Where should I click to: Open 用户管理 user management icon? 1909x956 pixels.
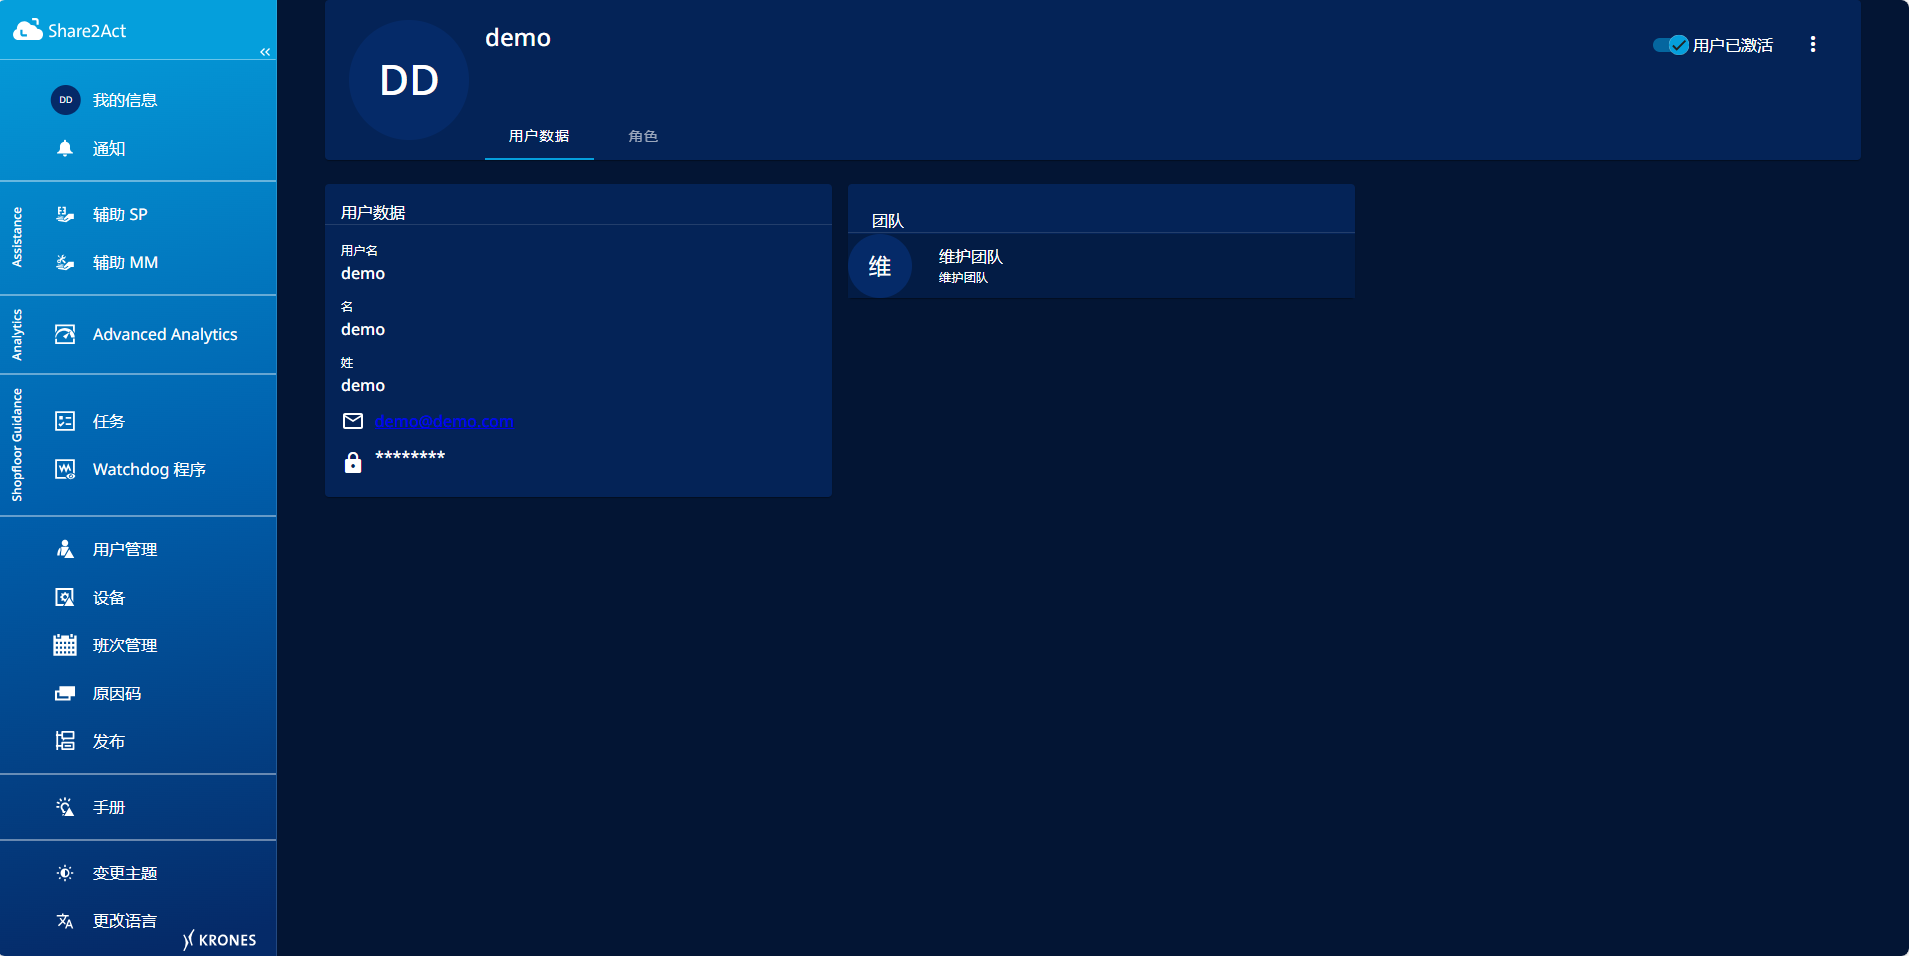(65, 549)
